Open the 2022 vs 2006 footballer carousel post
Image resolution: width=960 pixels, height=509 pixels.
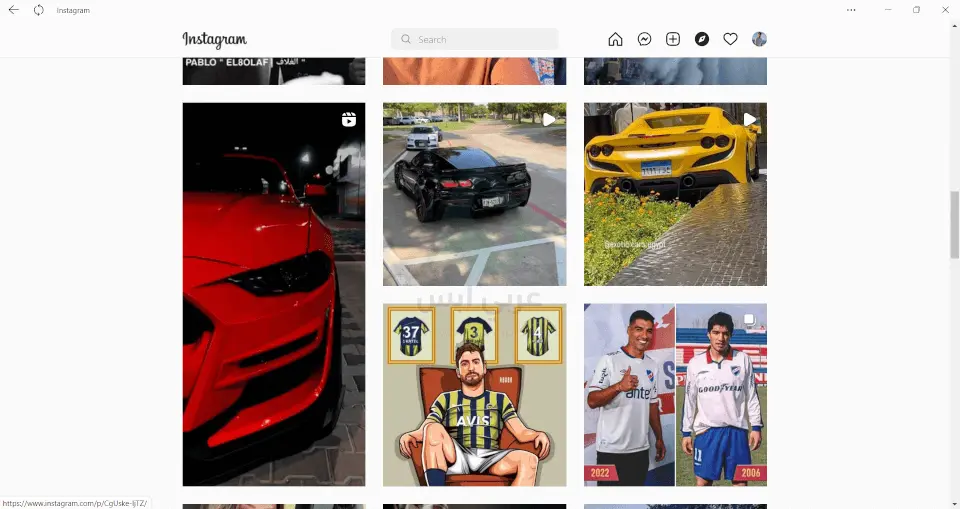coord(675,395)
